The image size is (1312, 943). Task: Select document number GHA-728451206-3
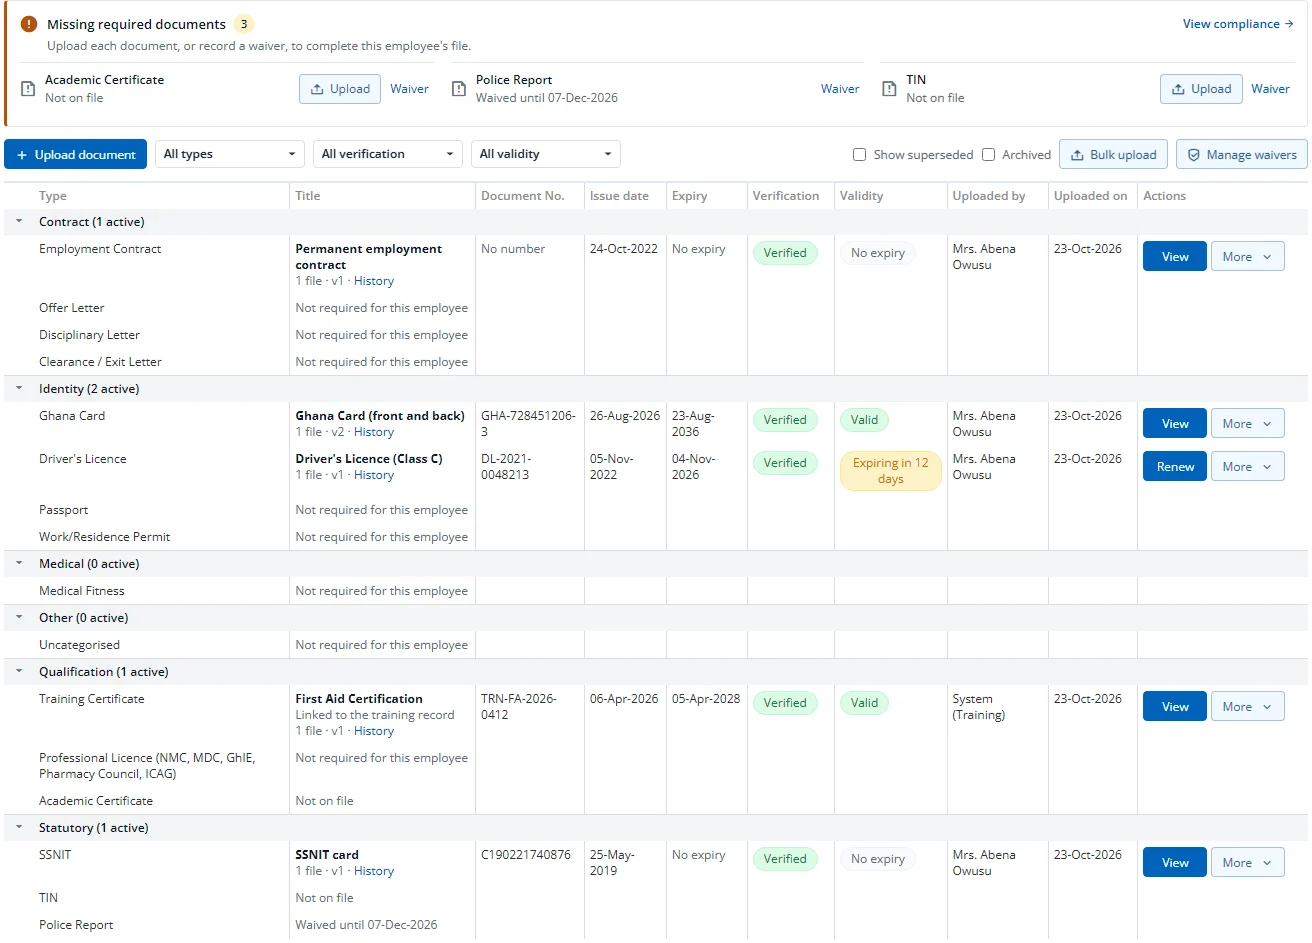coord(528,424)
